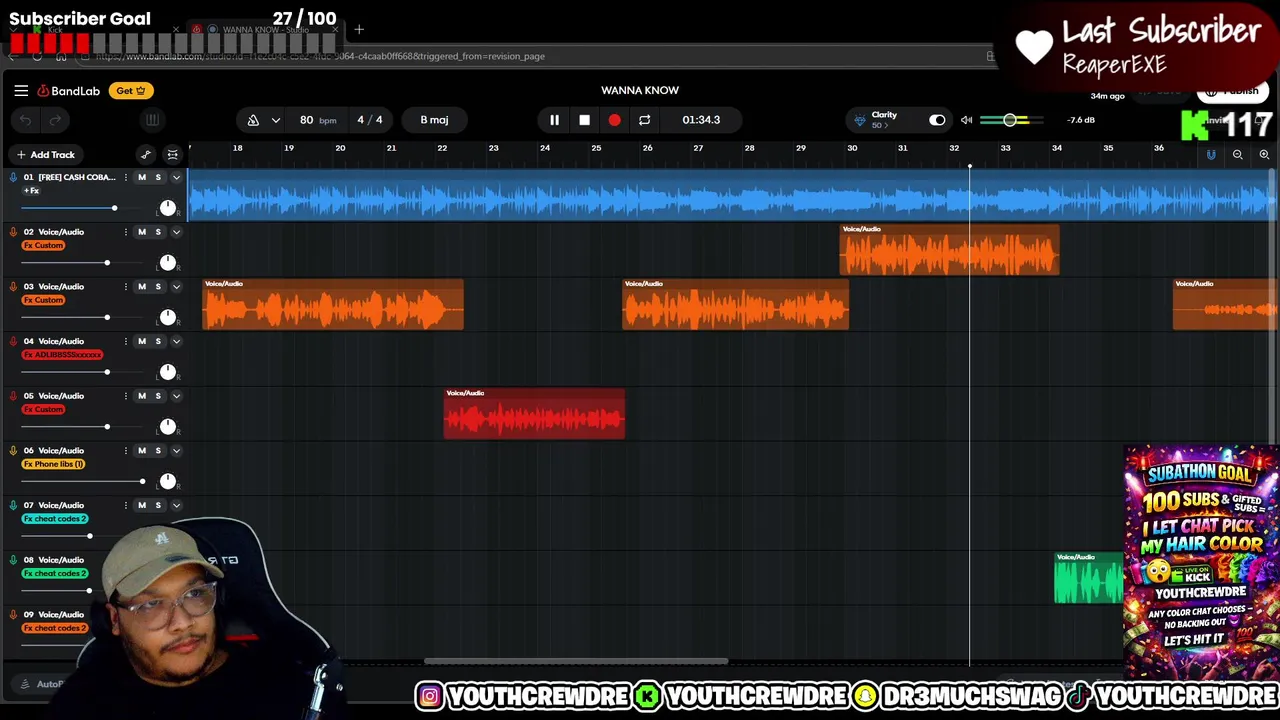
Task: Start recording with the red record button
Action: 614,120
